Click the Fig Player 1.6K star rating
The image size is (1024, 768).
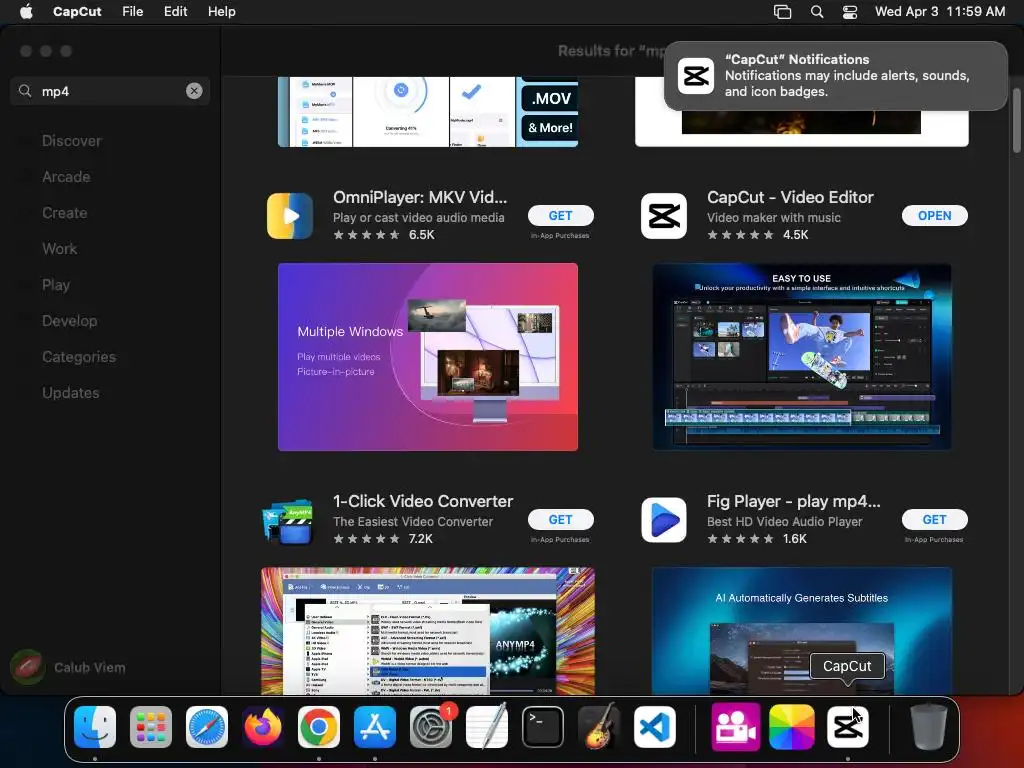(757, 539)
